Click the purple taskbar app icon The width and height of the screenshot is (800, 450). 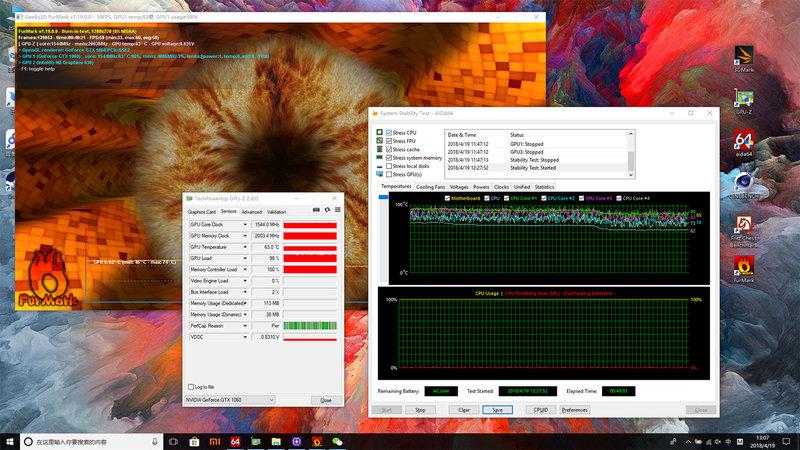pyautogui.click(x=296, y=441)
